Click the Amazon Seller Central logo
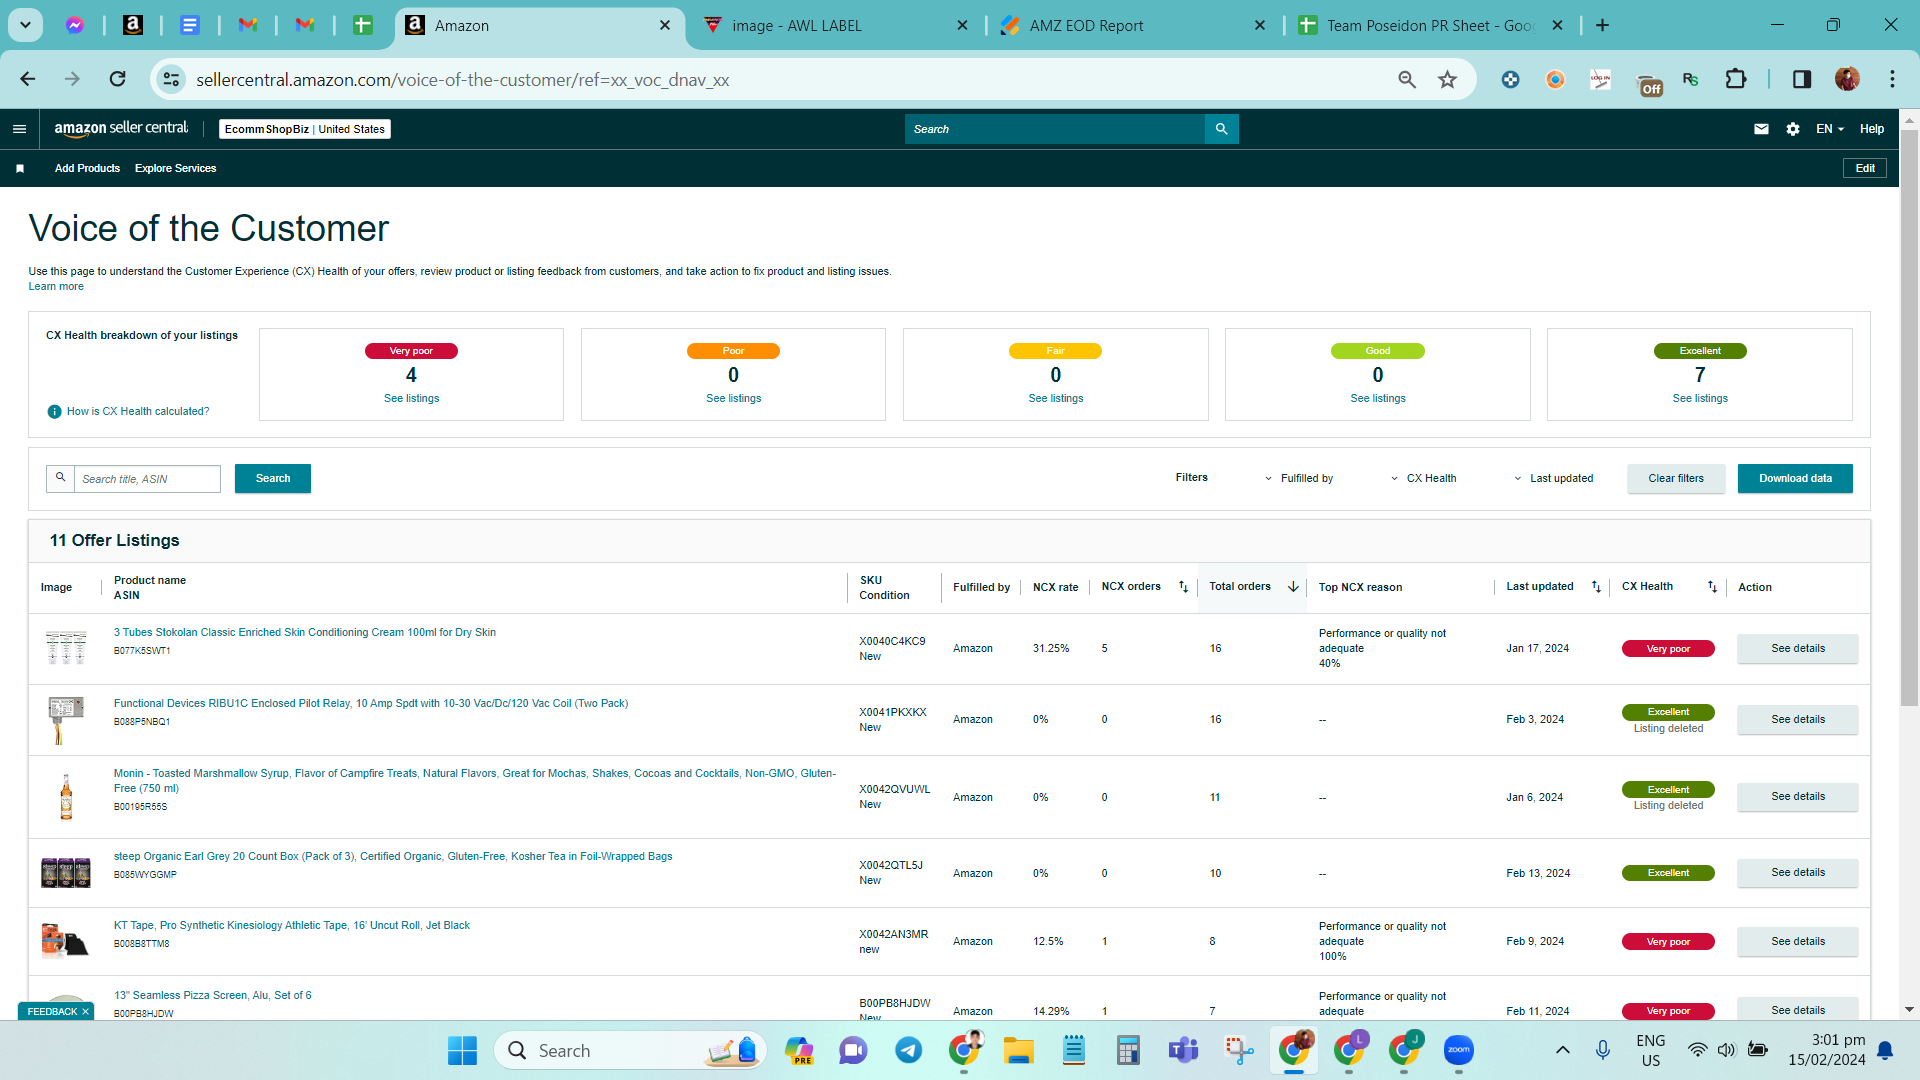 coord(121,128)
